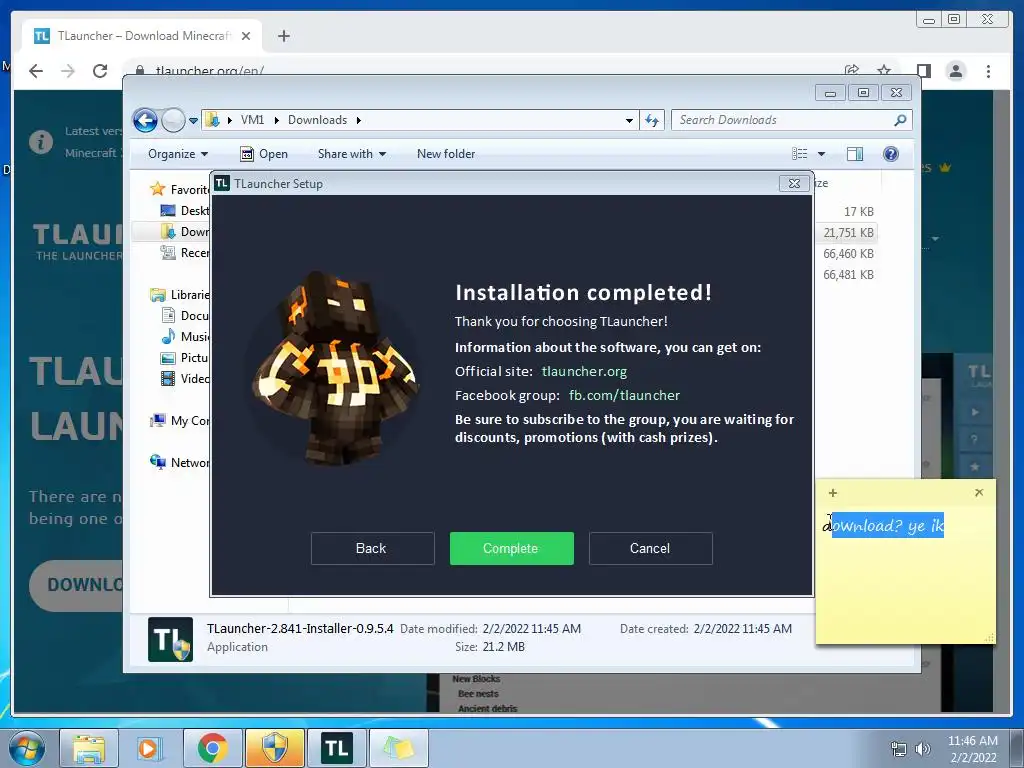The image size is (1024, 768).
Task: Click the Explorer forward navigation arrow
Action: [173, 120]
